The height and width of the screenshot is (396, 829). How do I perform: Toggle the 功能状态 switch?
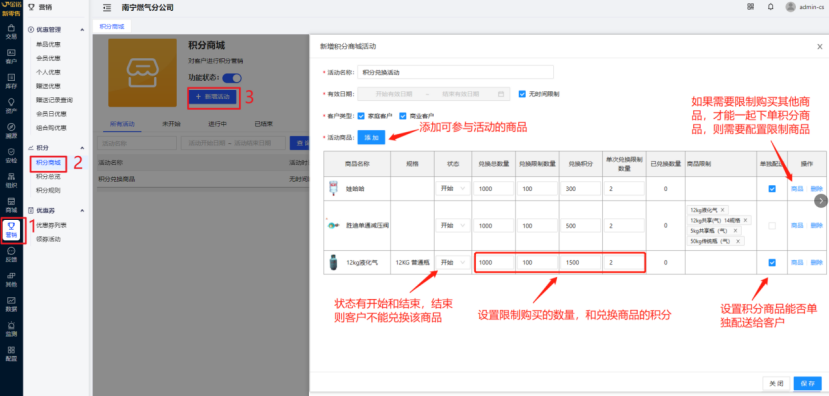[232, 78]
